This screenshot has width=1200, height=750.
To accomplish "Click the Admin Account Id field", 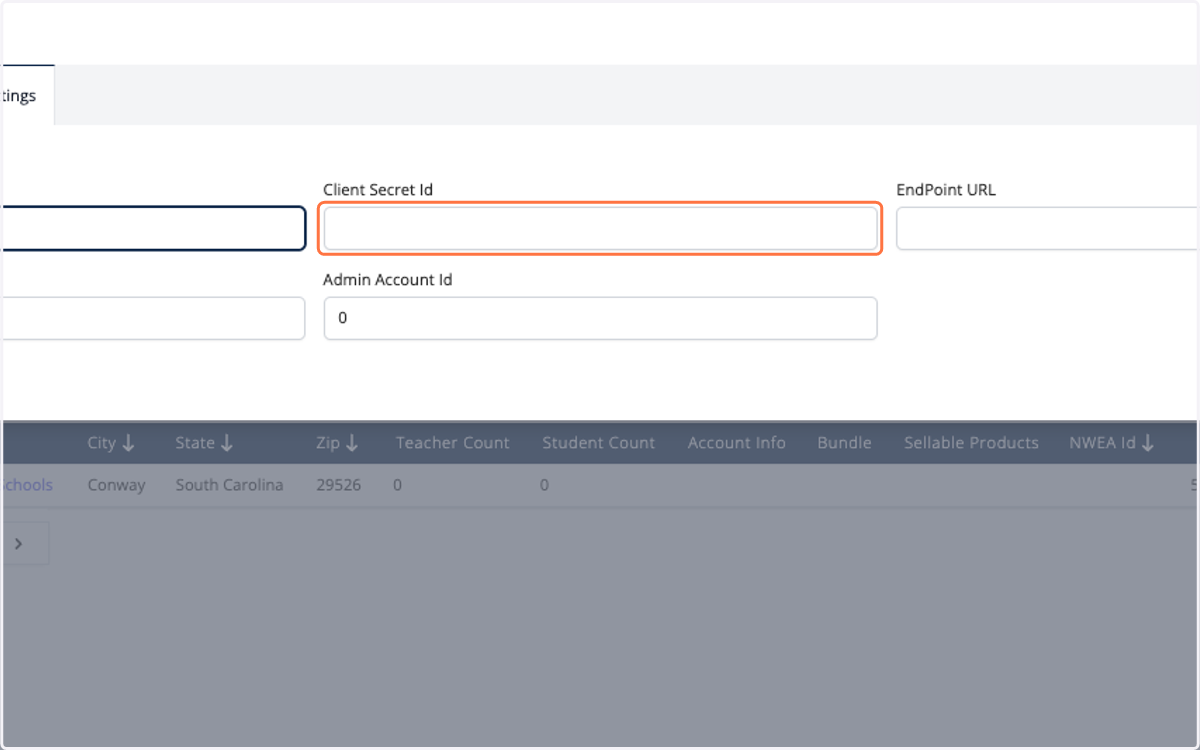I will coord(600,318).
